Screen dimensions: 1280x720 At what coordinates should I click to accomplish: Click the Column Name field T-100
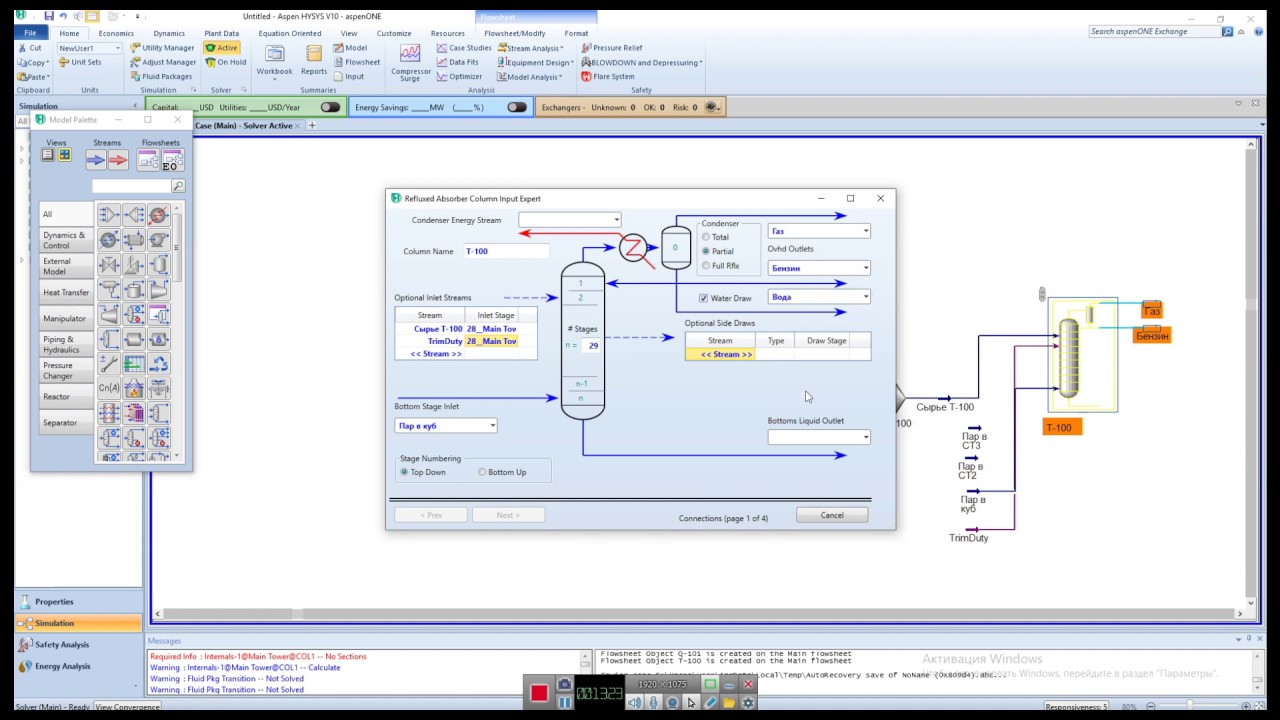[506, 251]
